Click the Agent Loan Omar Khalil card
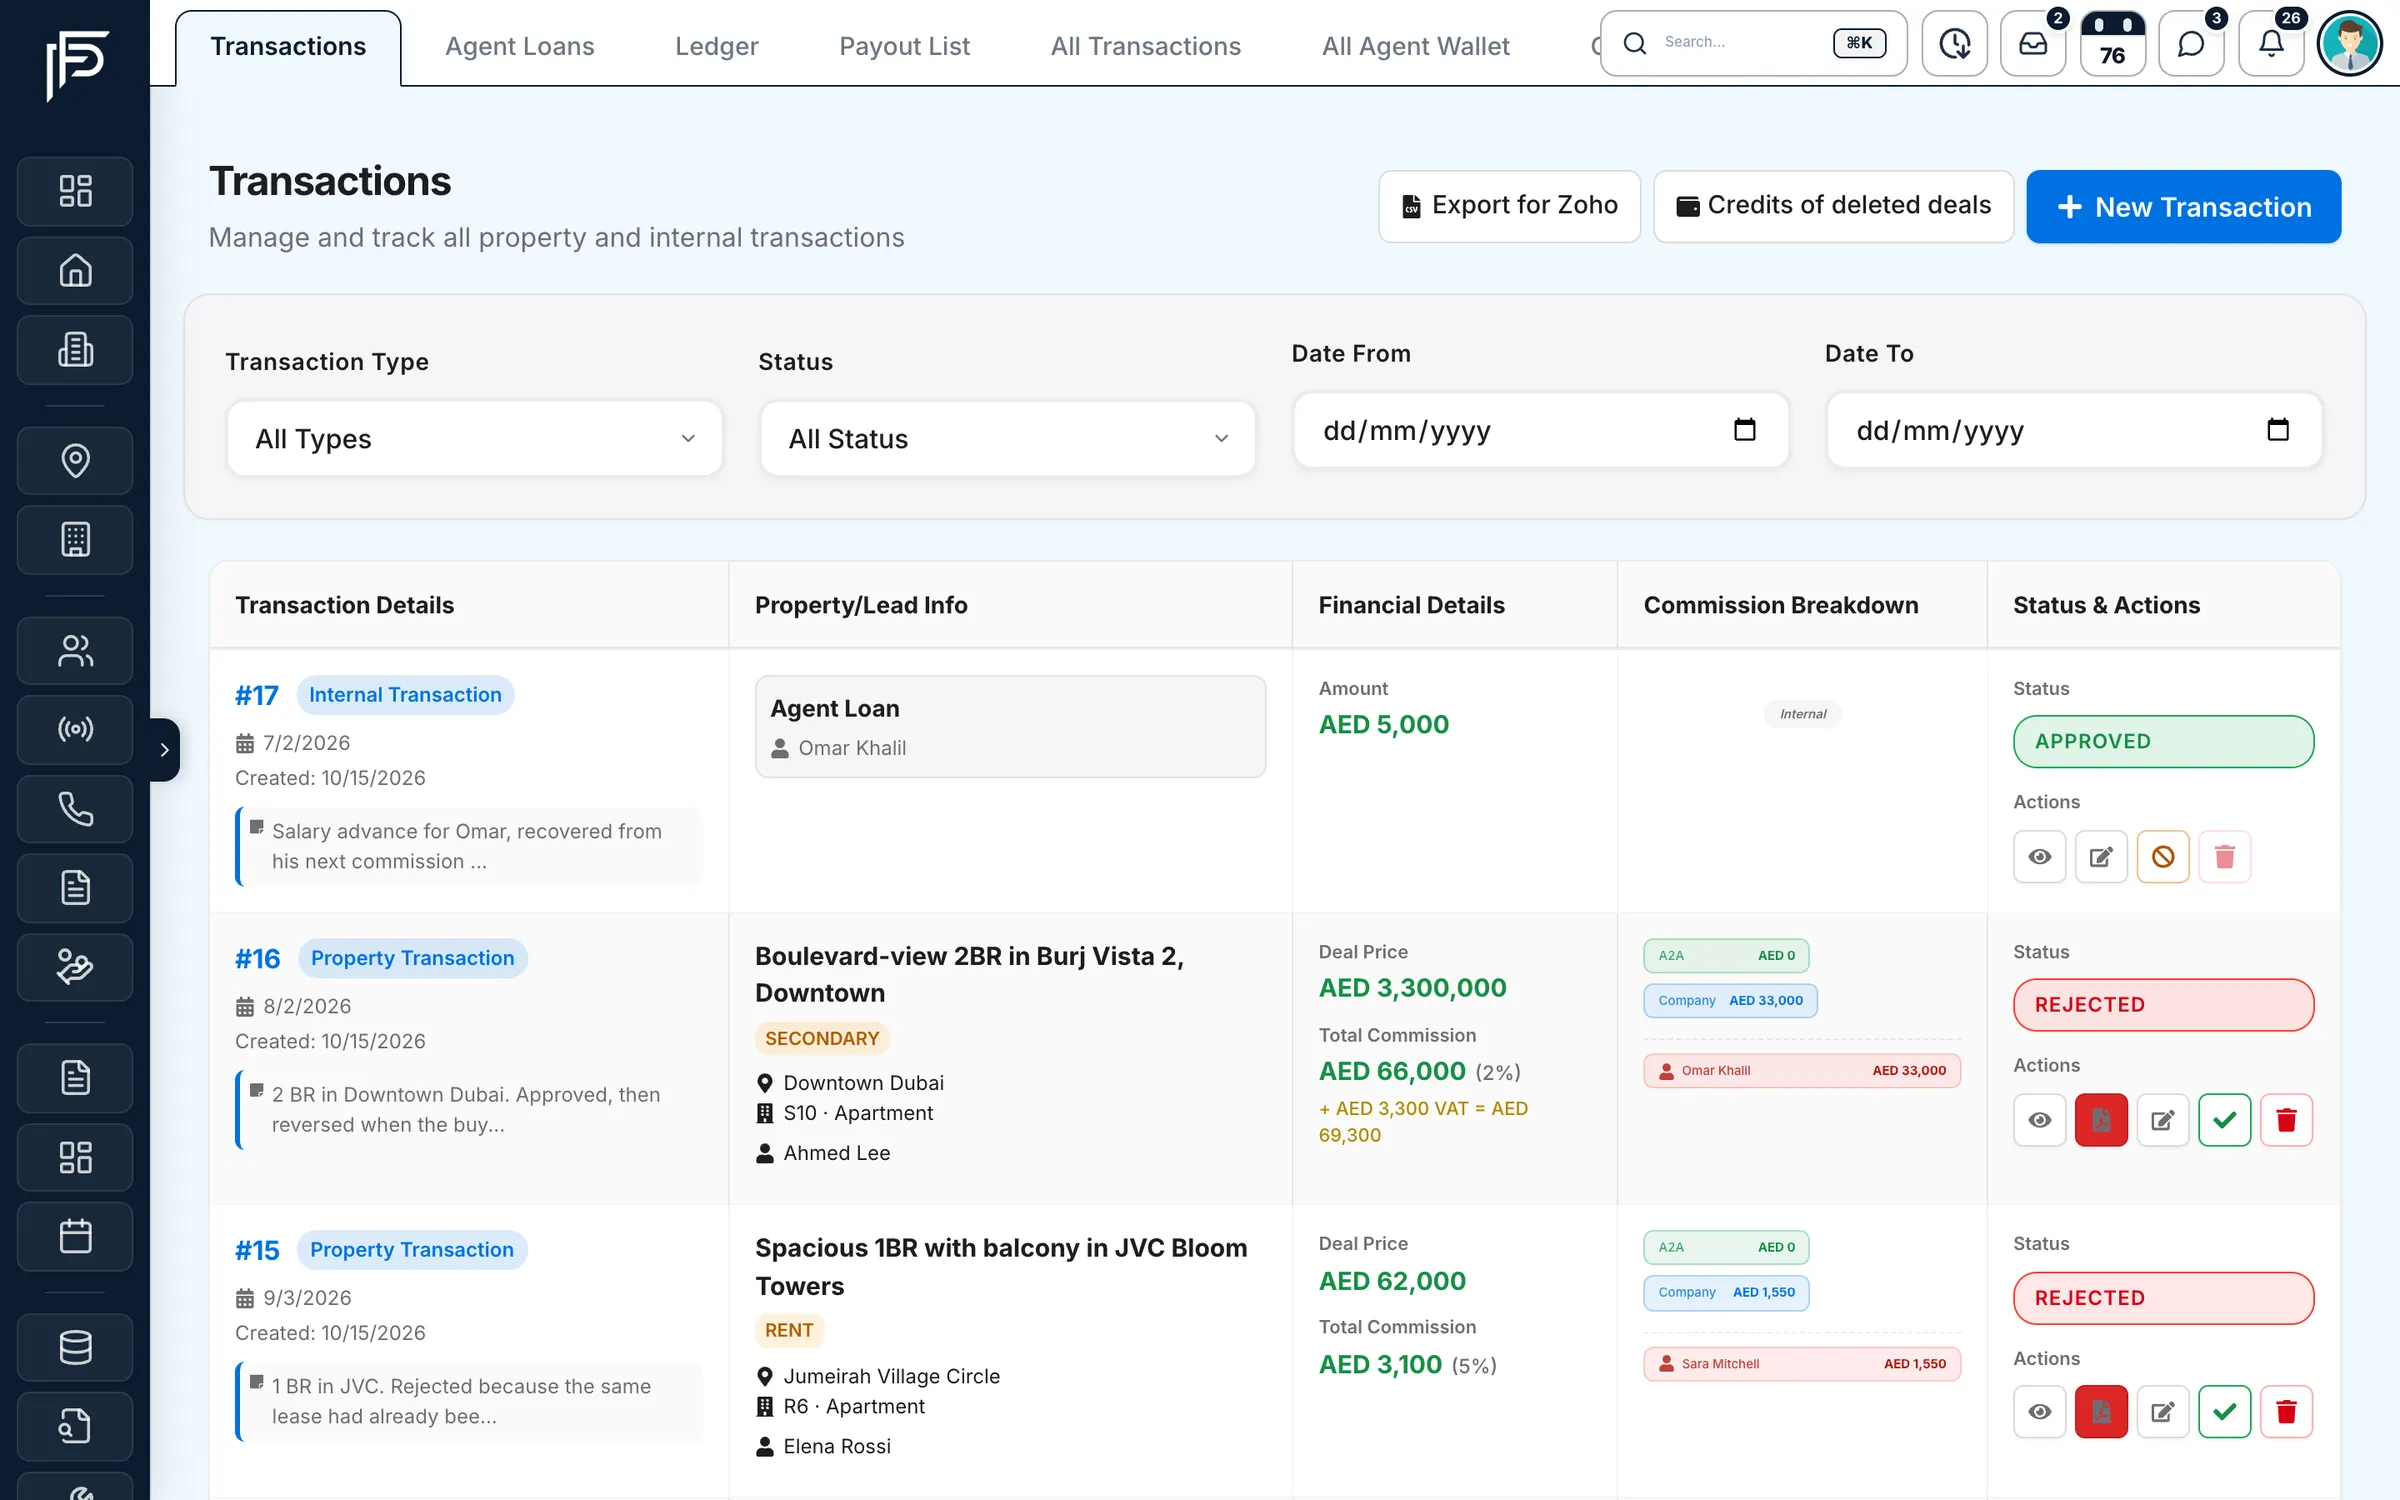Screen dimensions: 2400x1500 coord(1010,726)
